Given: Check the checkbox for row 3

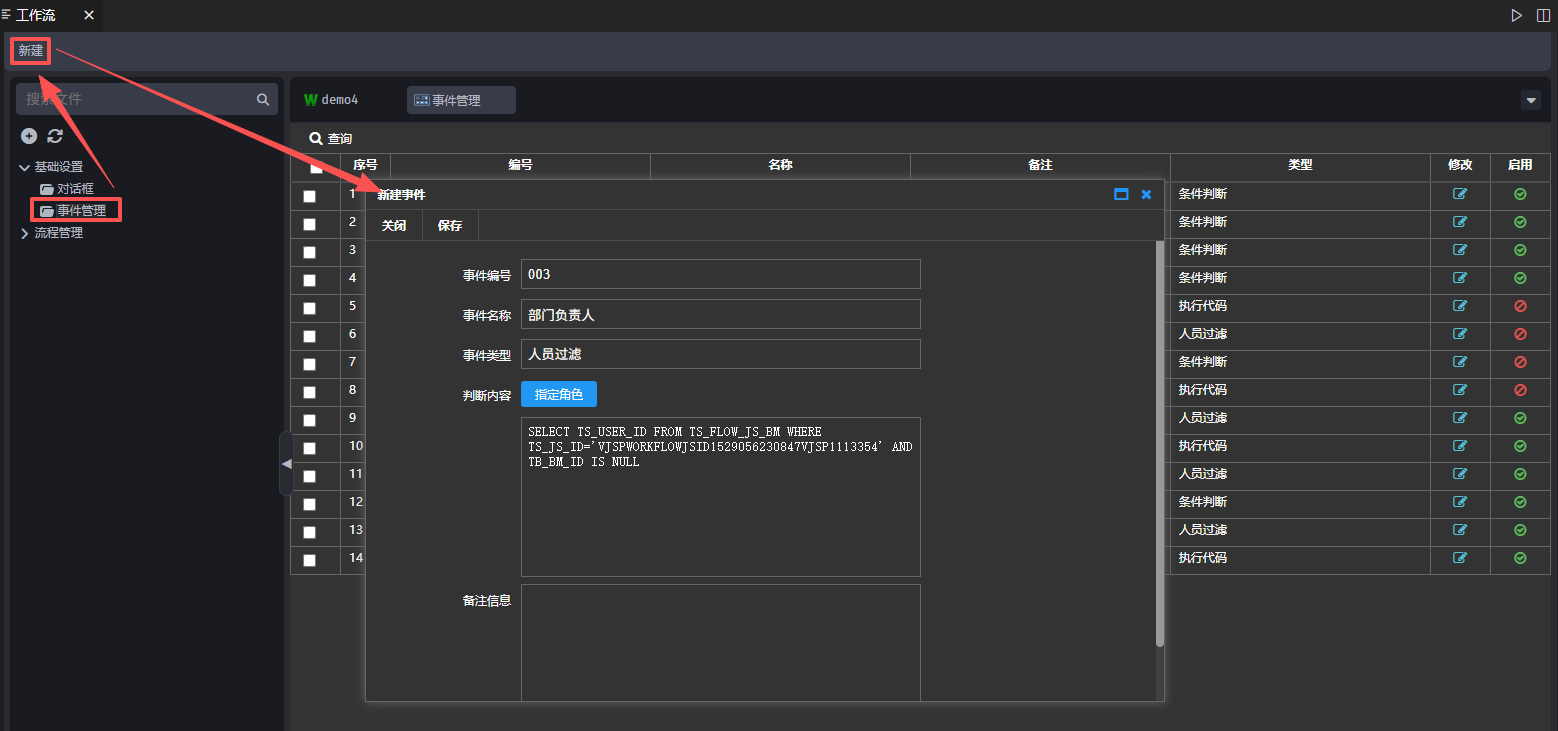Looking at the screenshot, I should click(310, 252).
